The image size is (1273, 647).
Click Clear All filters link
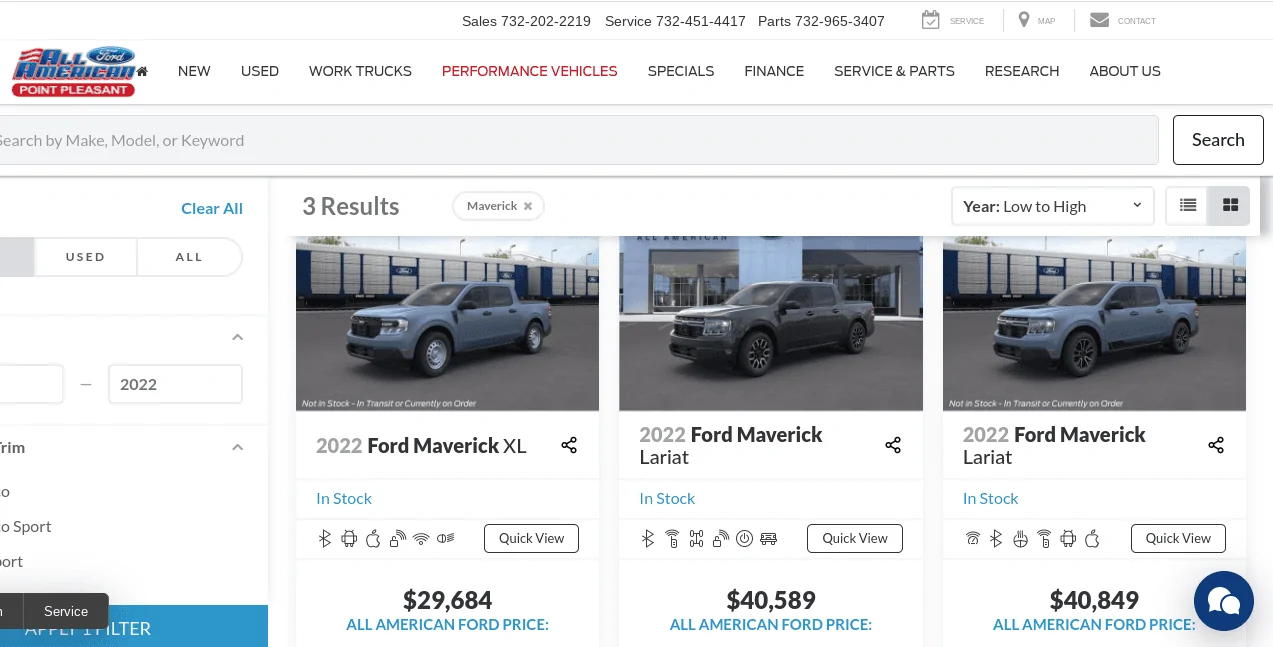pyautogui.click(x=212, y=208)
